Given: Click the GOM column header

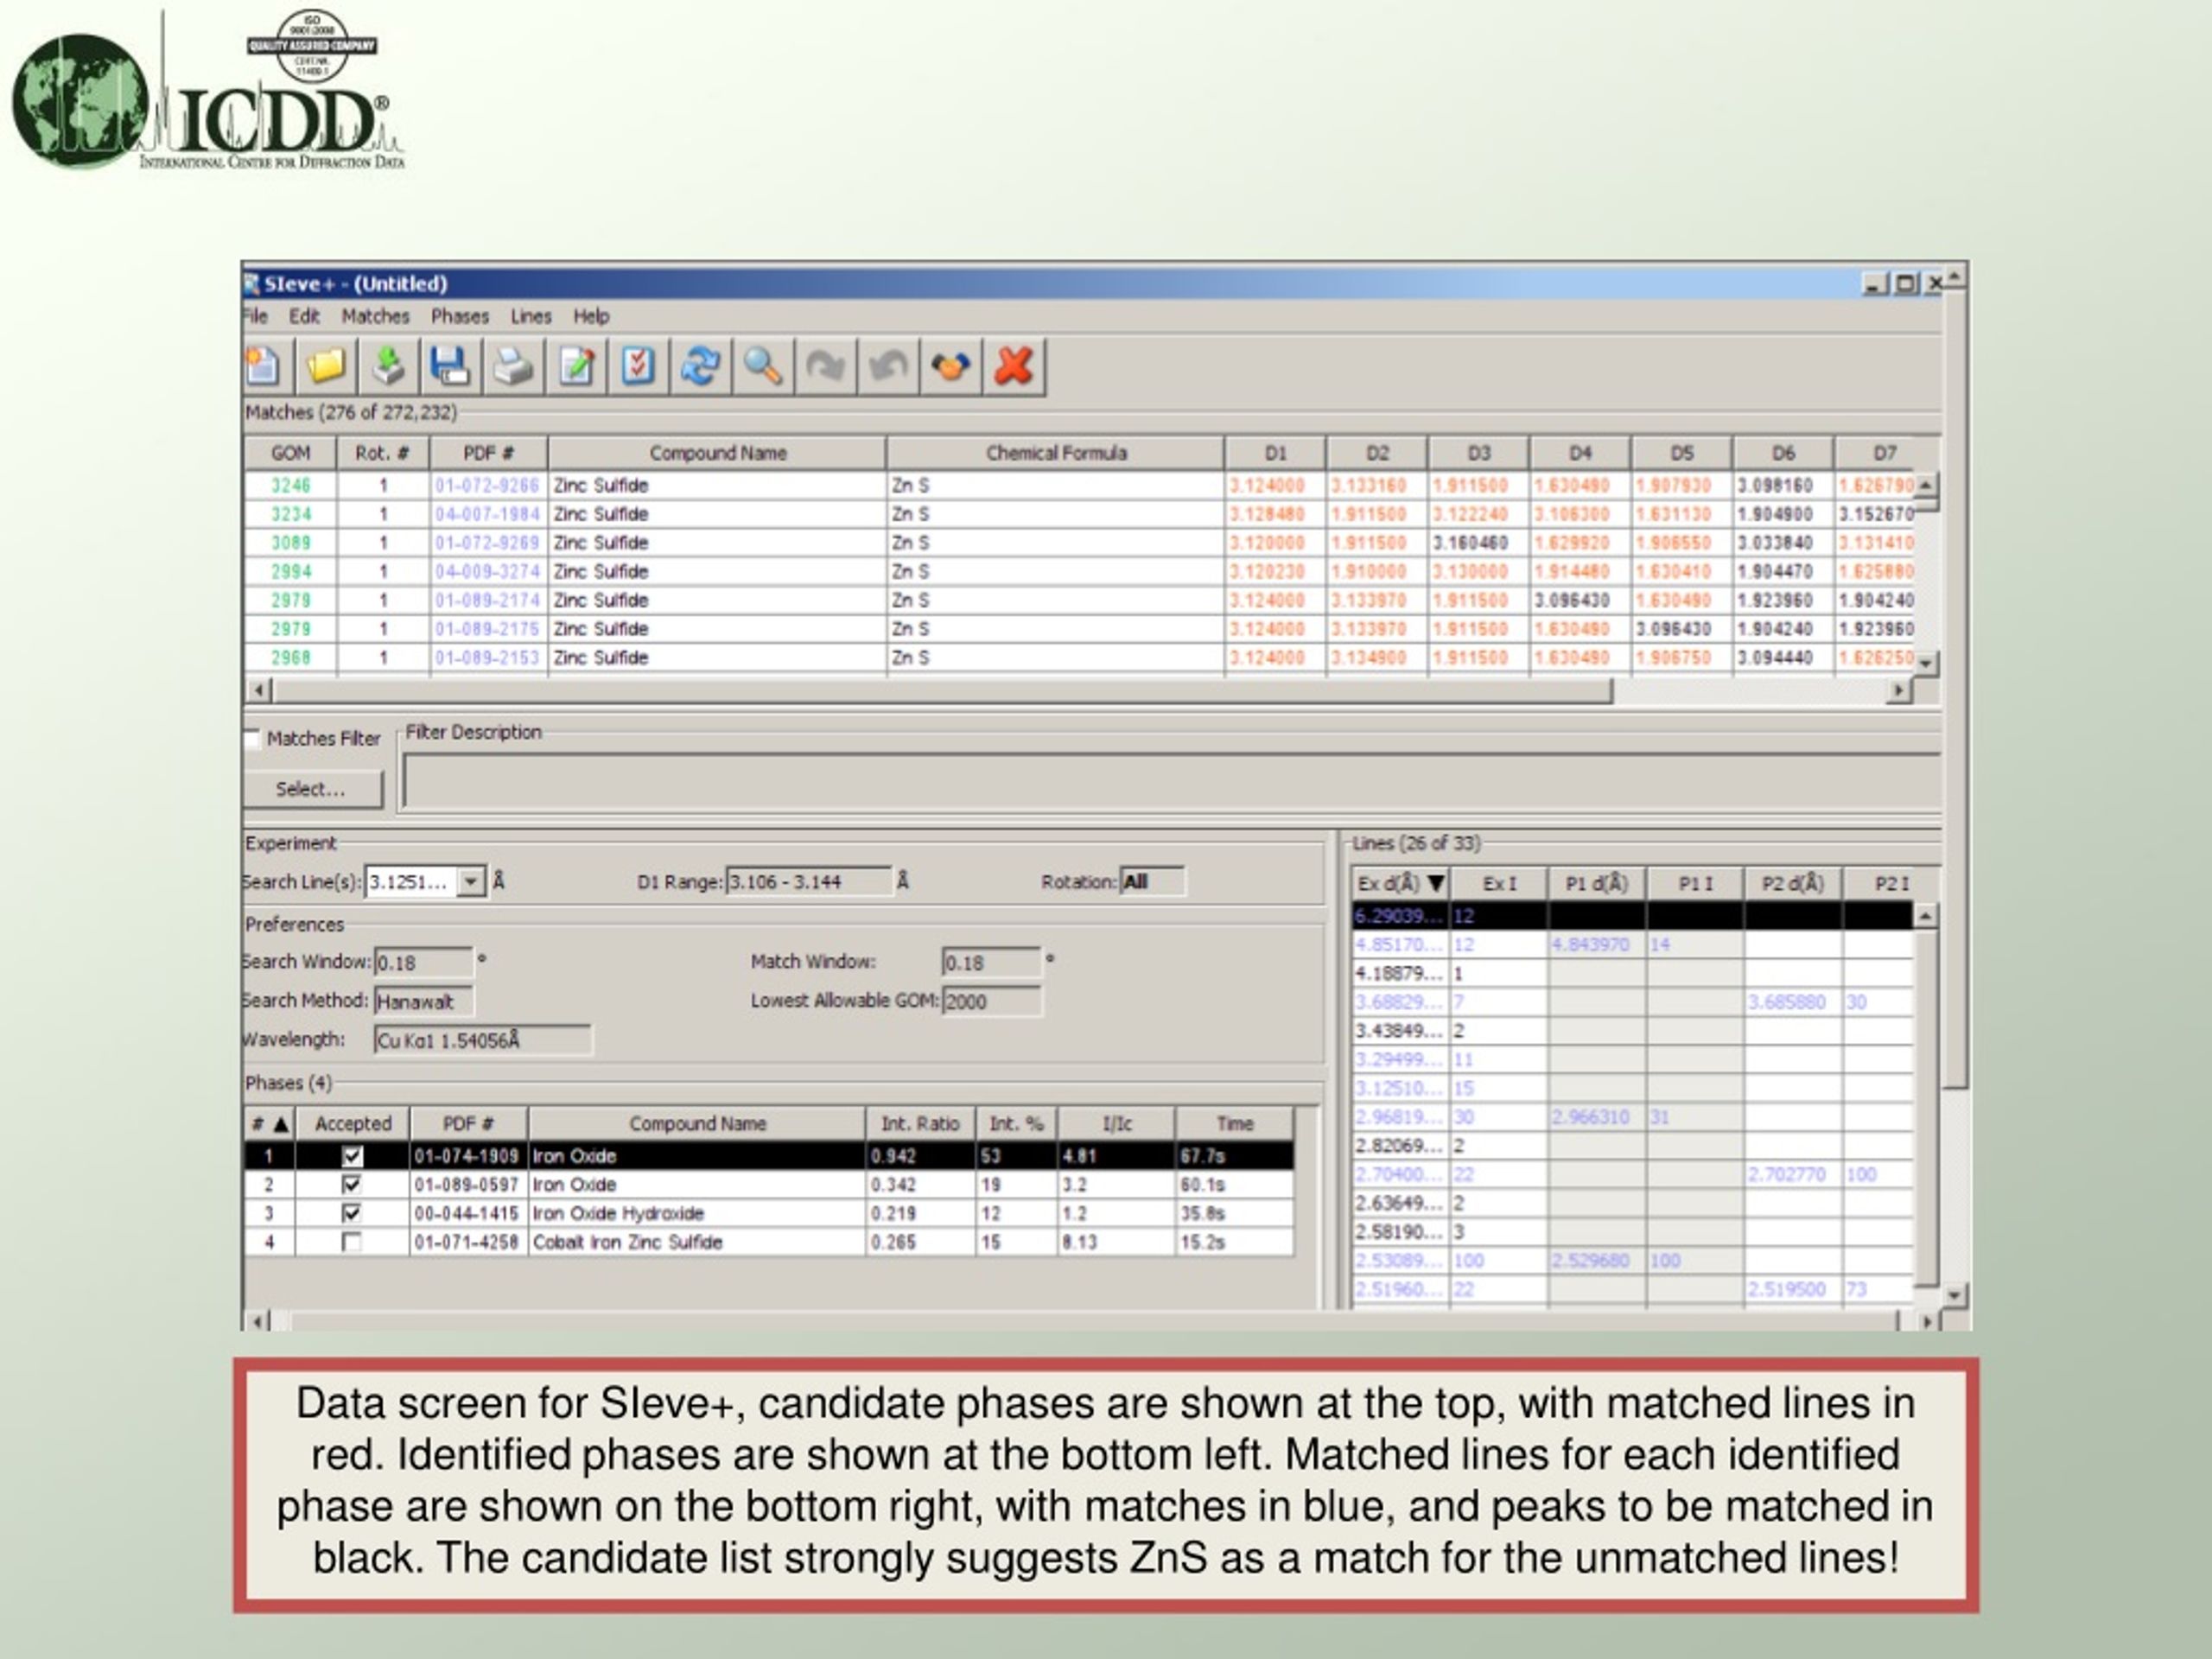Looking at the screenshot, I should pyautogui.click(x=291, y=453).
